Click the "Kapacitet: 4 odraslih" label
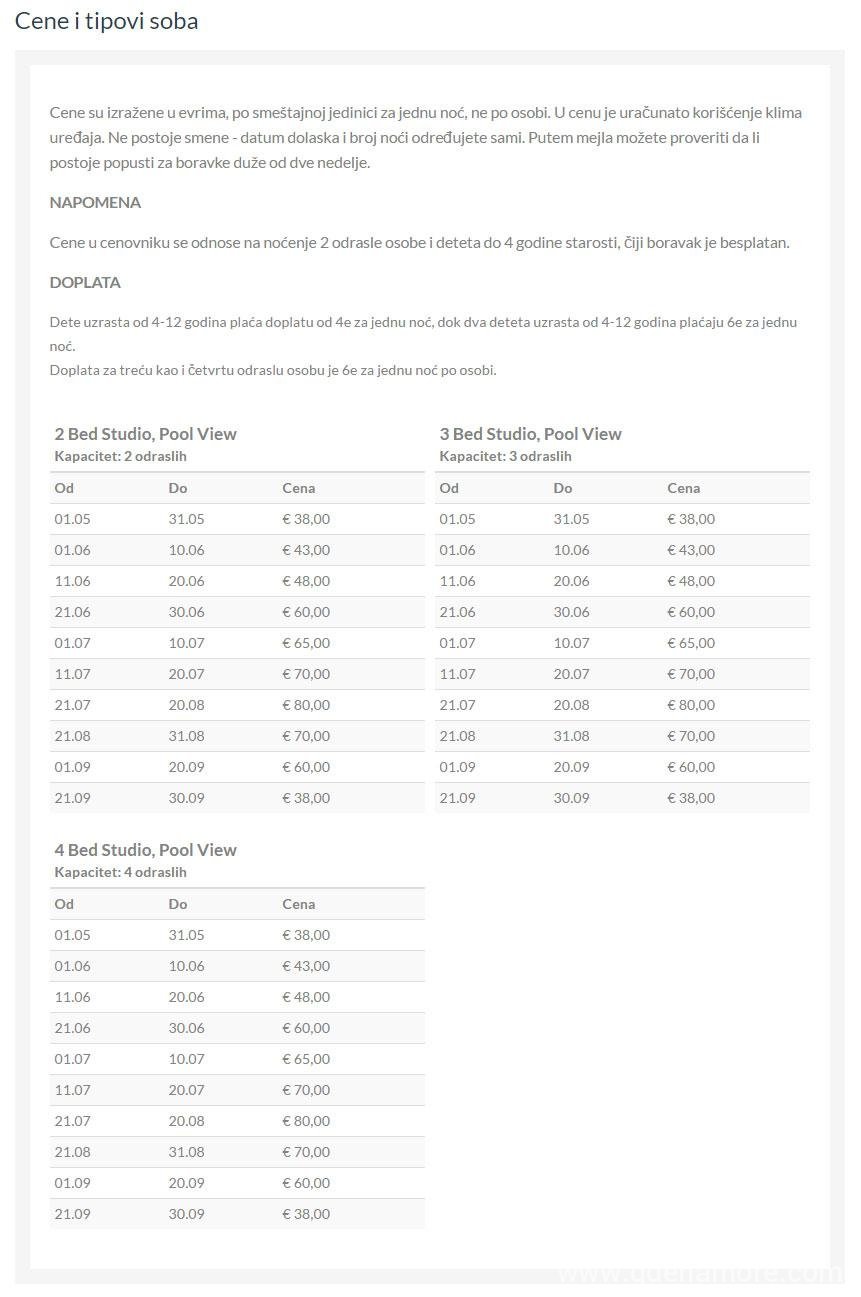 (x=120, y=872)
